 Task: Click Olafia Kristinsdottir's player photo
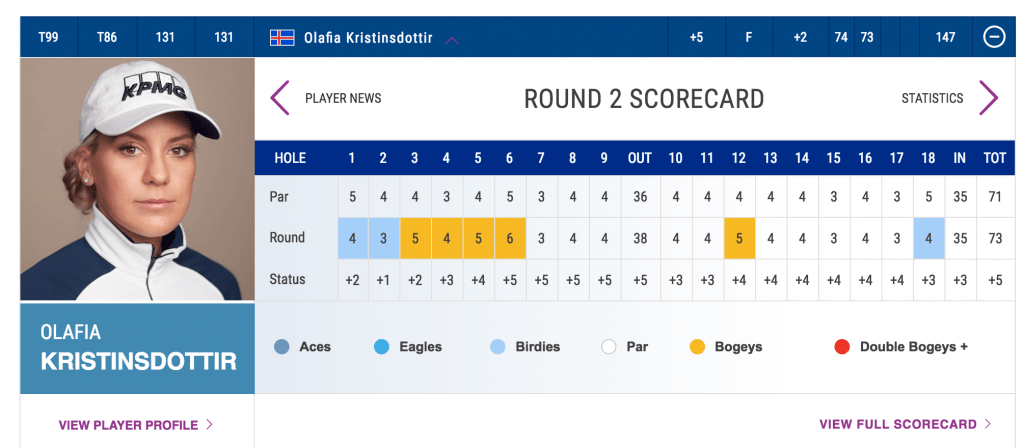(137, 180)
